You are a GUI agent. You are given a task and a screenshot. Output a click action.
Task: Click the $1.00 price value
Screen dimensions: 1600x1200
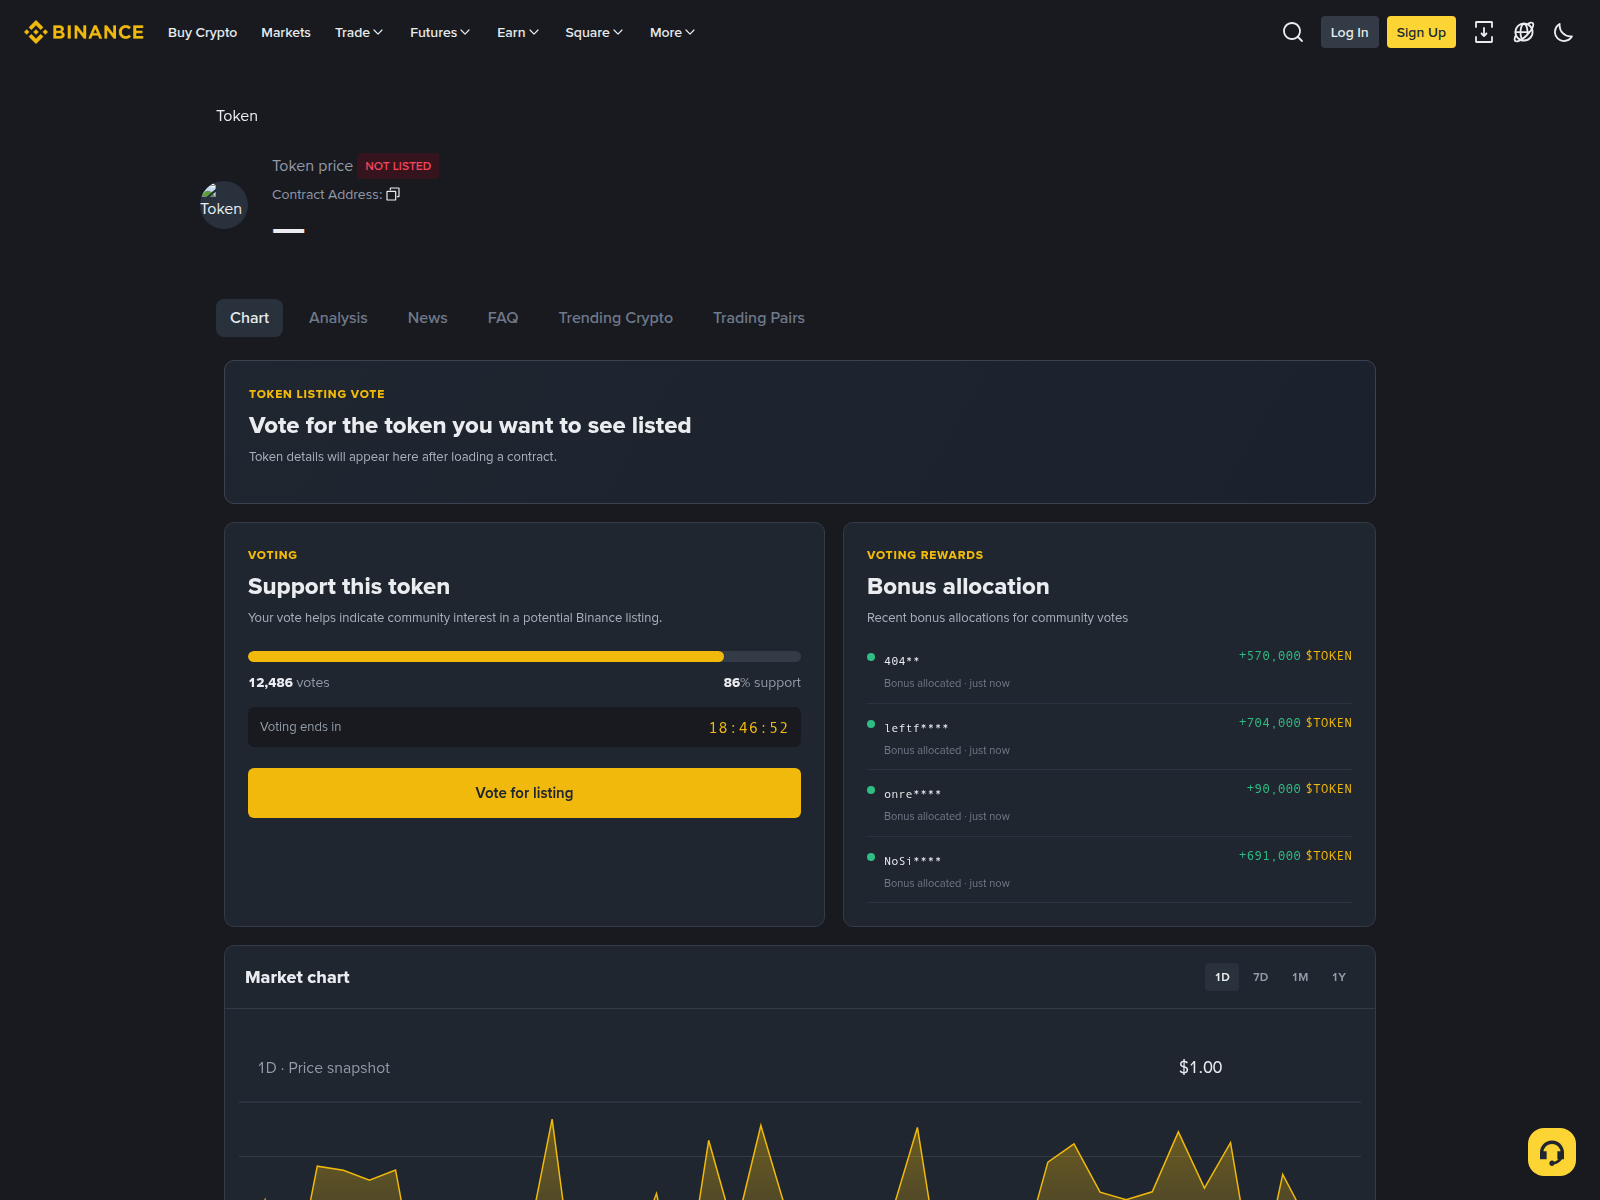(1200, 1067)
